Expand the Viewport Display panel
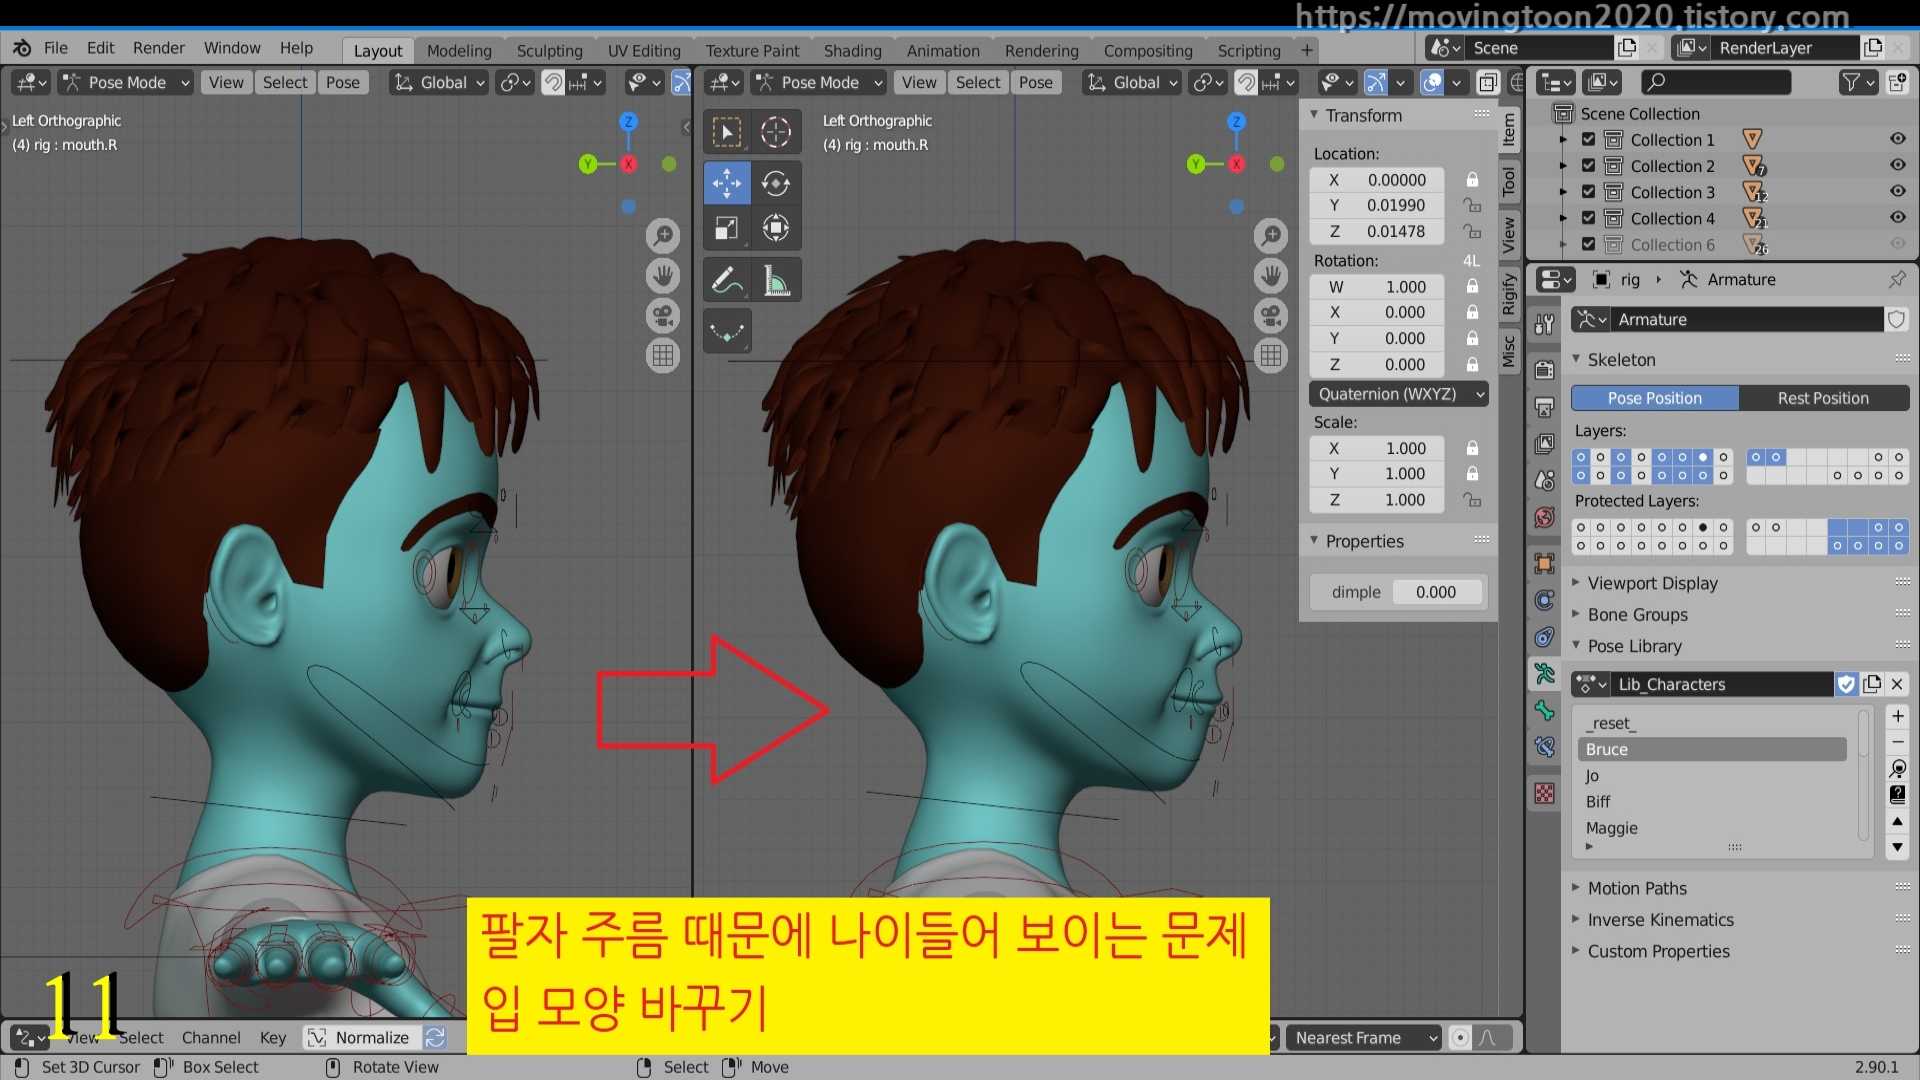1920x1080 pixels. click(x=1651, y=583)
